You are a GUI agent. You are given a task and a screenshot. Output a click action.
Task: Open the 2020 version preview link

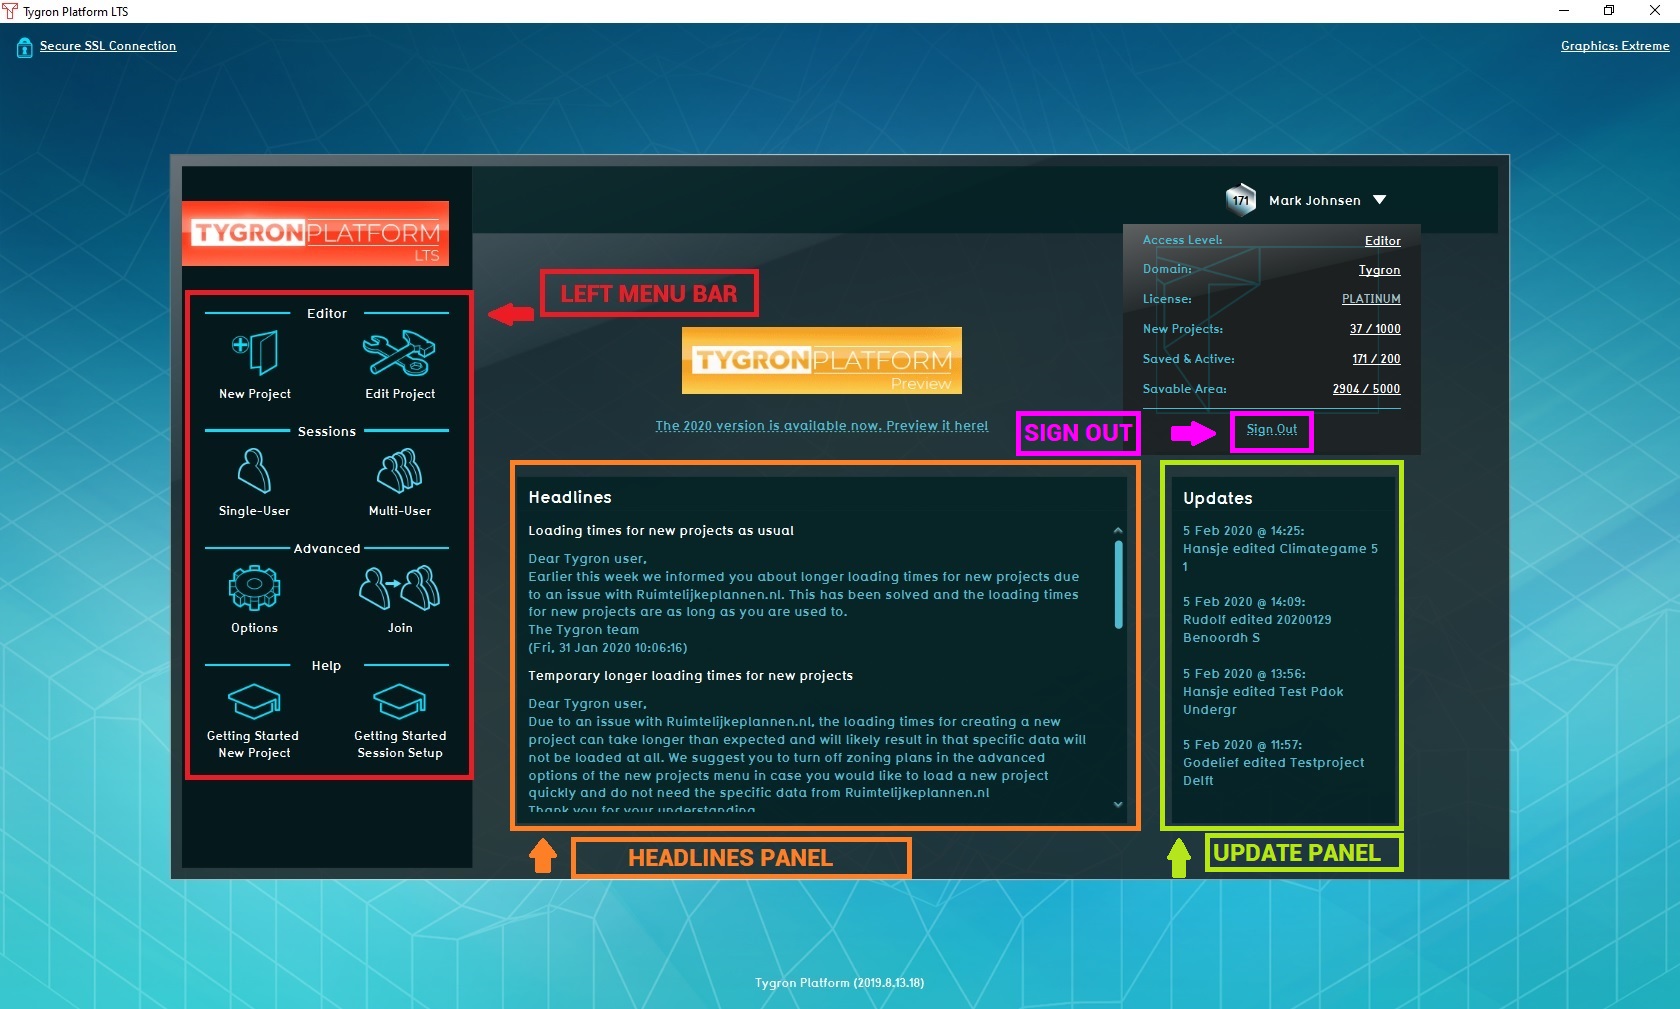point(821,426)
